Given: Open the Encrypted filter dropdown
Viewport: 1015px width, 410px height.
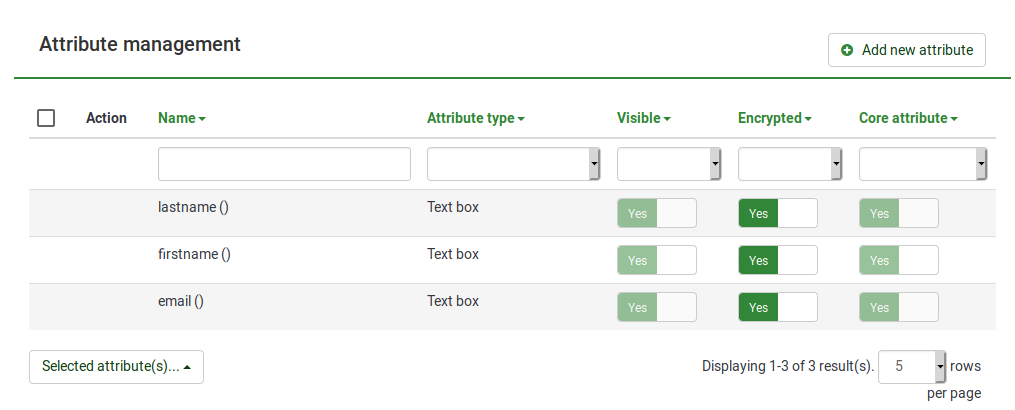Looking at the screenshot, I should pos(790,164).
